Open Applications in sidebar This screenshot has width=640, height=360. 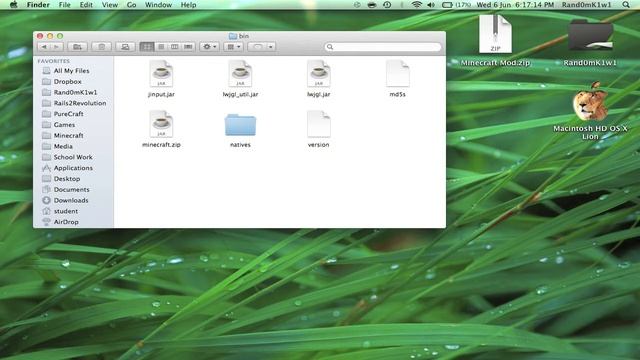point(73,168)
